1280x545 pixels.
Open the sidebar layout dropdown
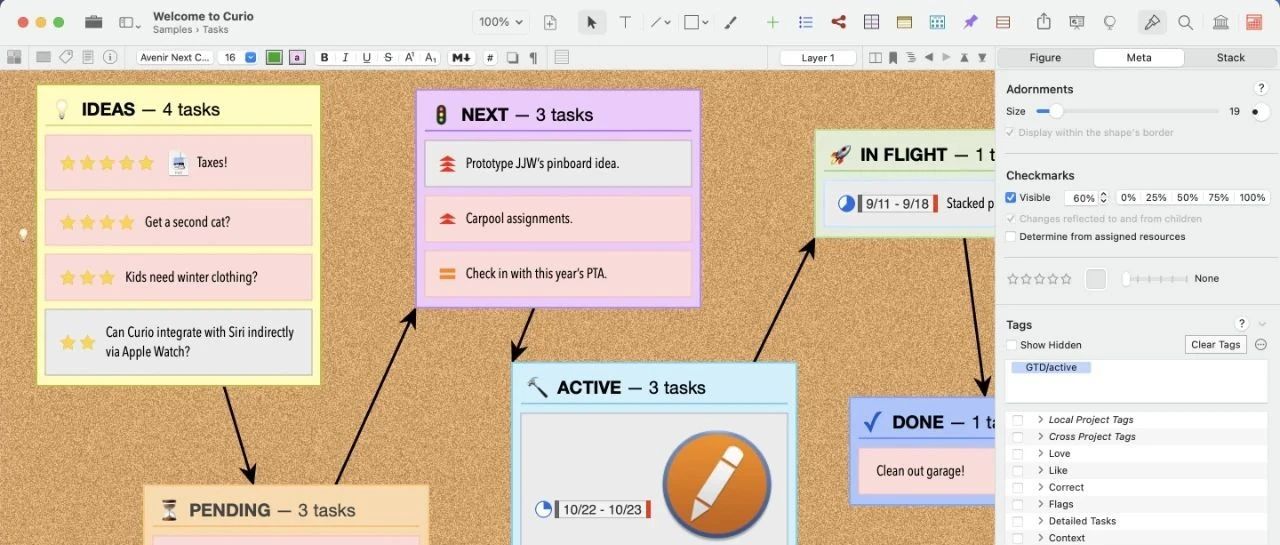pos(130,22)
